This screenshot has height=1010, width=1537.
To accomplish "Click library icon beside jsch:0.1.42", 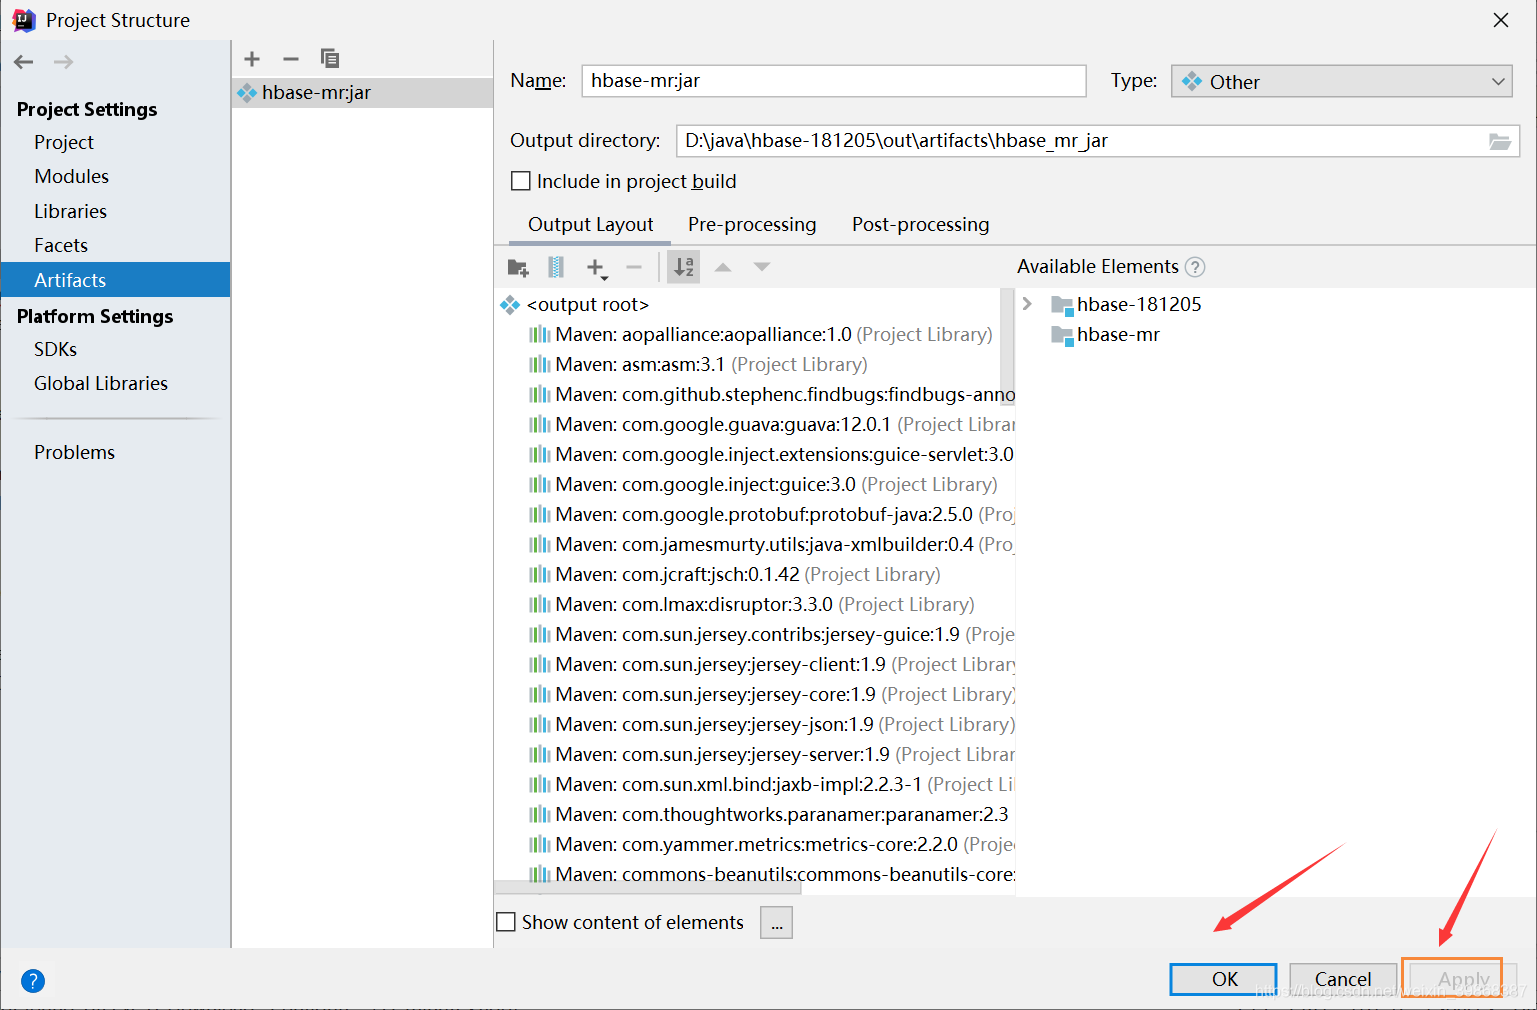I will pos(540,574).
